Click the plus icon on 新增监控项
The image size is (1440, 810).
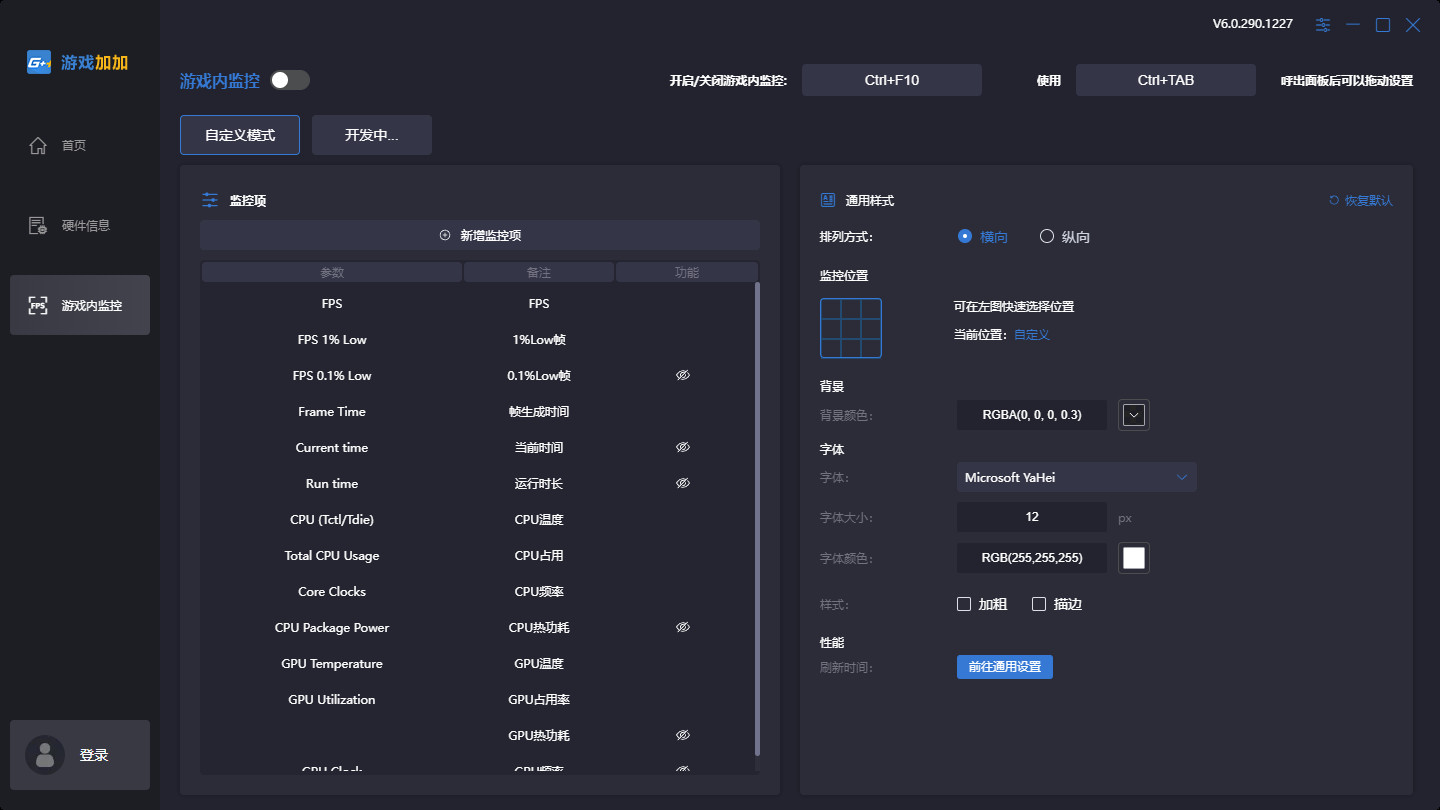pyautogui.click(x=445, y=236)
